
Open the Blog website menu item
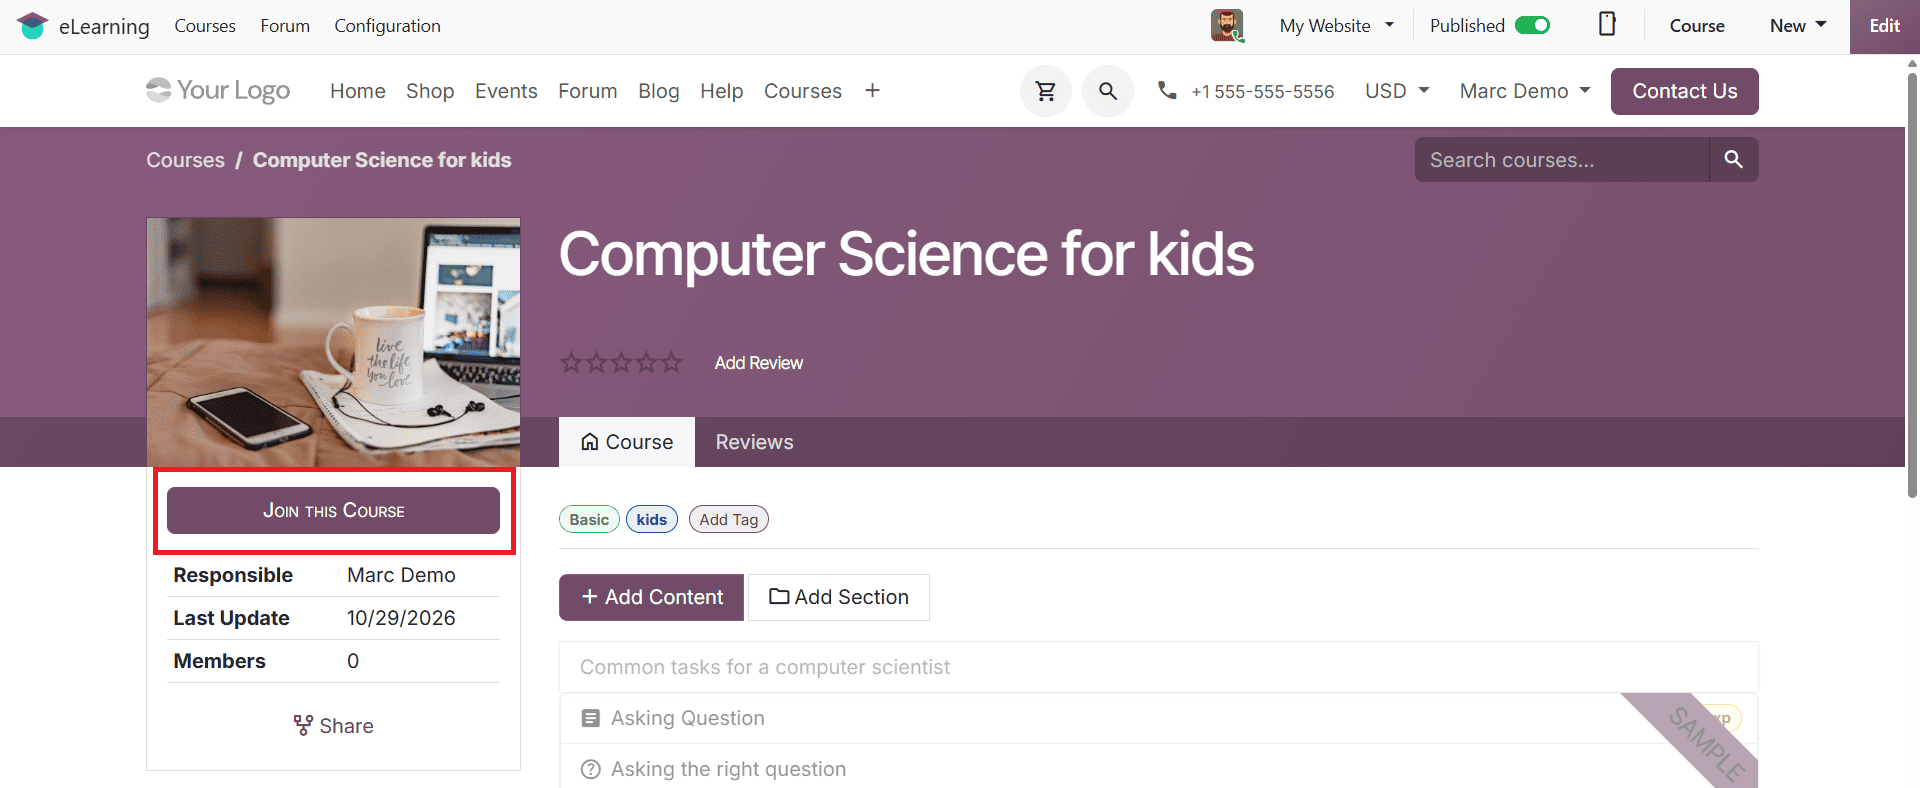(x=659, y=91)
